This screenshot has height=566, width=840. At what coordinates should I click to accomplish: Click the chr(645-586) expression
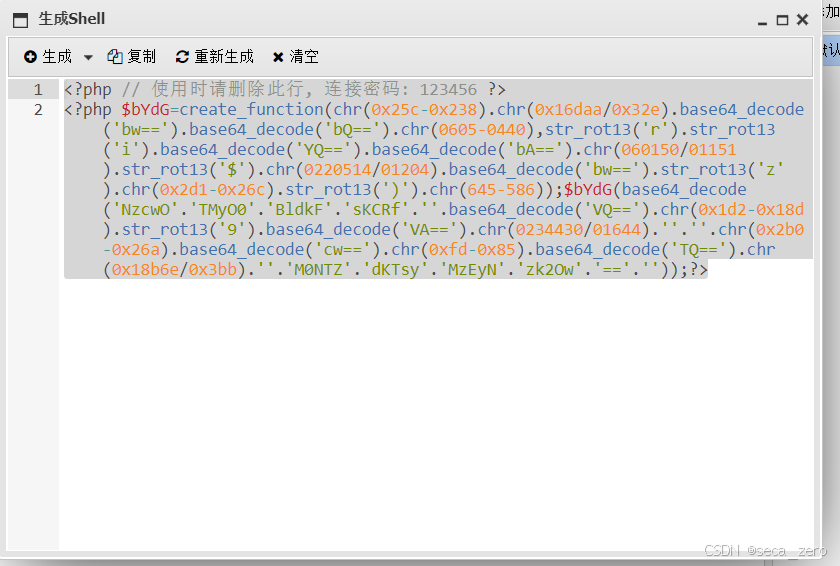click(486, 190)
